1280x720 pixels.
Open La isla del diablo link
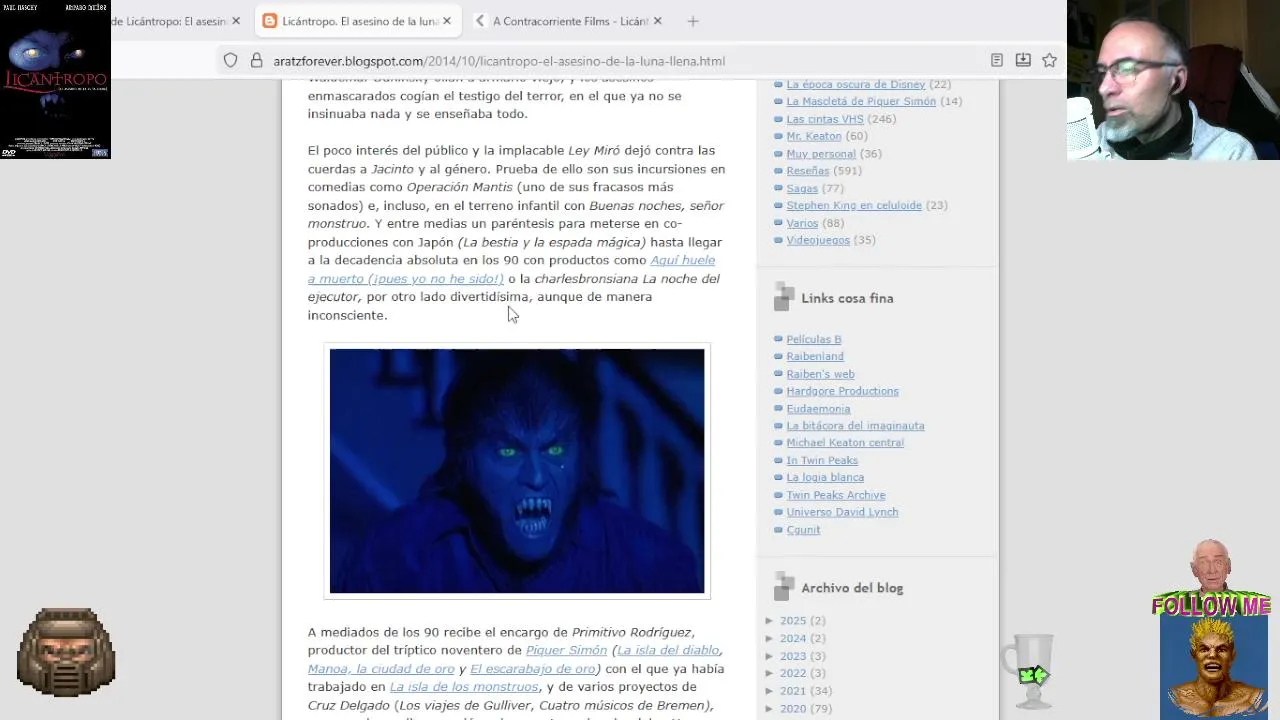coord(667,650)
